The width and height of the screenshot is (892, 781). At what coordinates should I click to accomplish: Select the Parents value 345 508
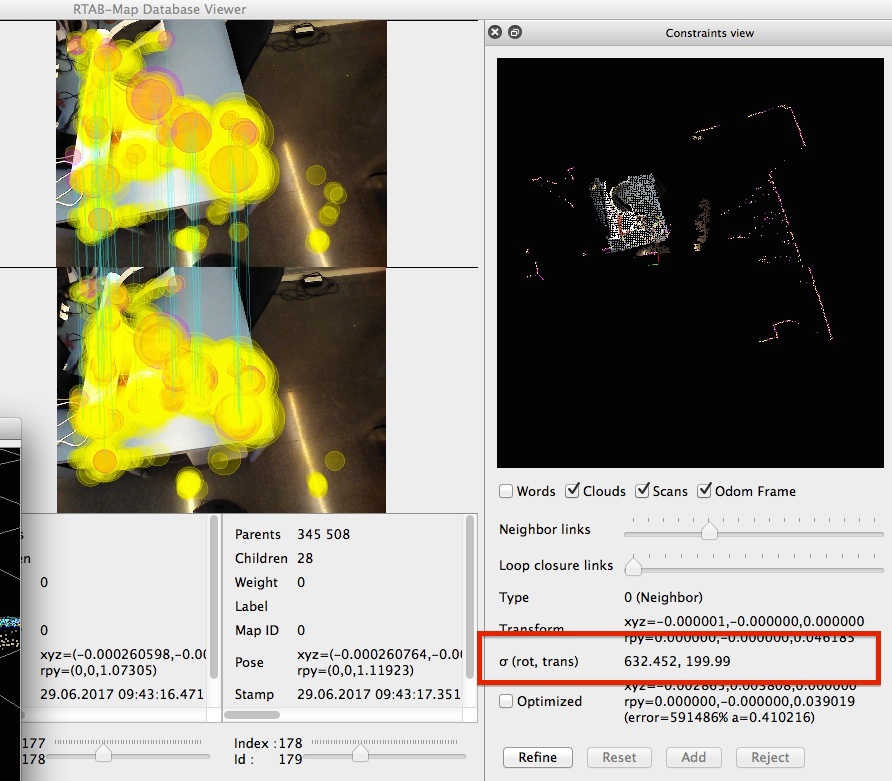[323, 534]
